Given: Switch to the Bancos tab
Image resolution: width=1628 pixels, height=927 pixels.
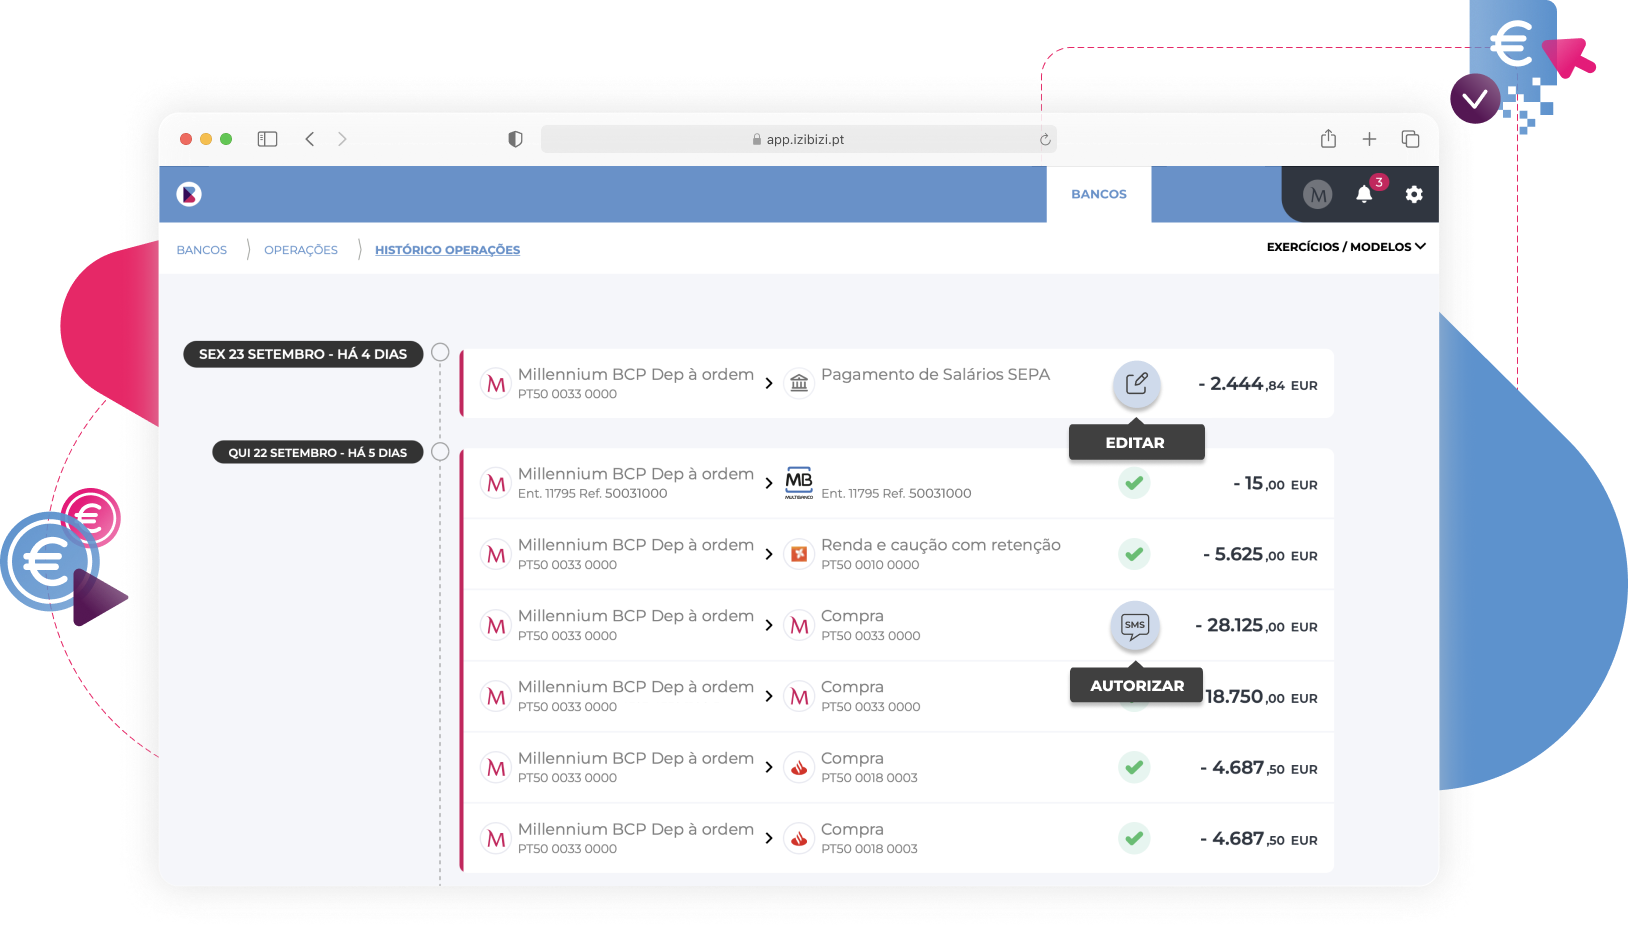Looking at the screenshot, I should click(x=1098, y=194).
